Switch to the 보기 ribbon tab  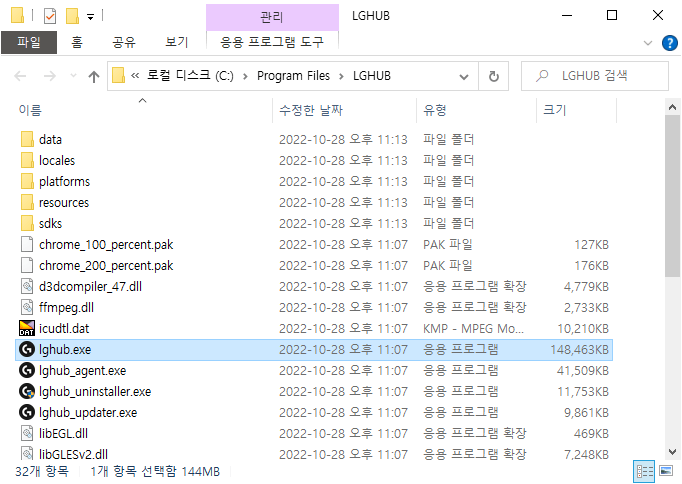(177, 43)
